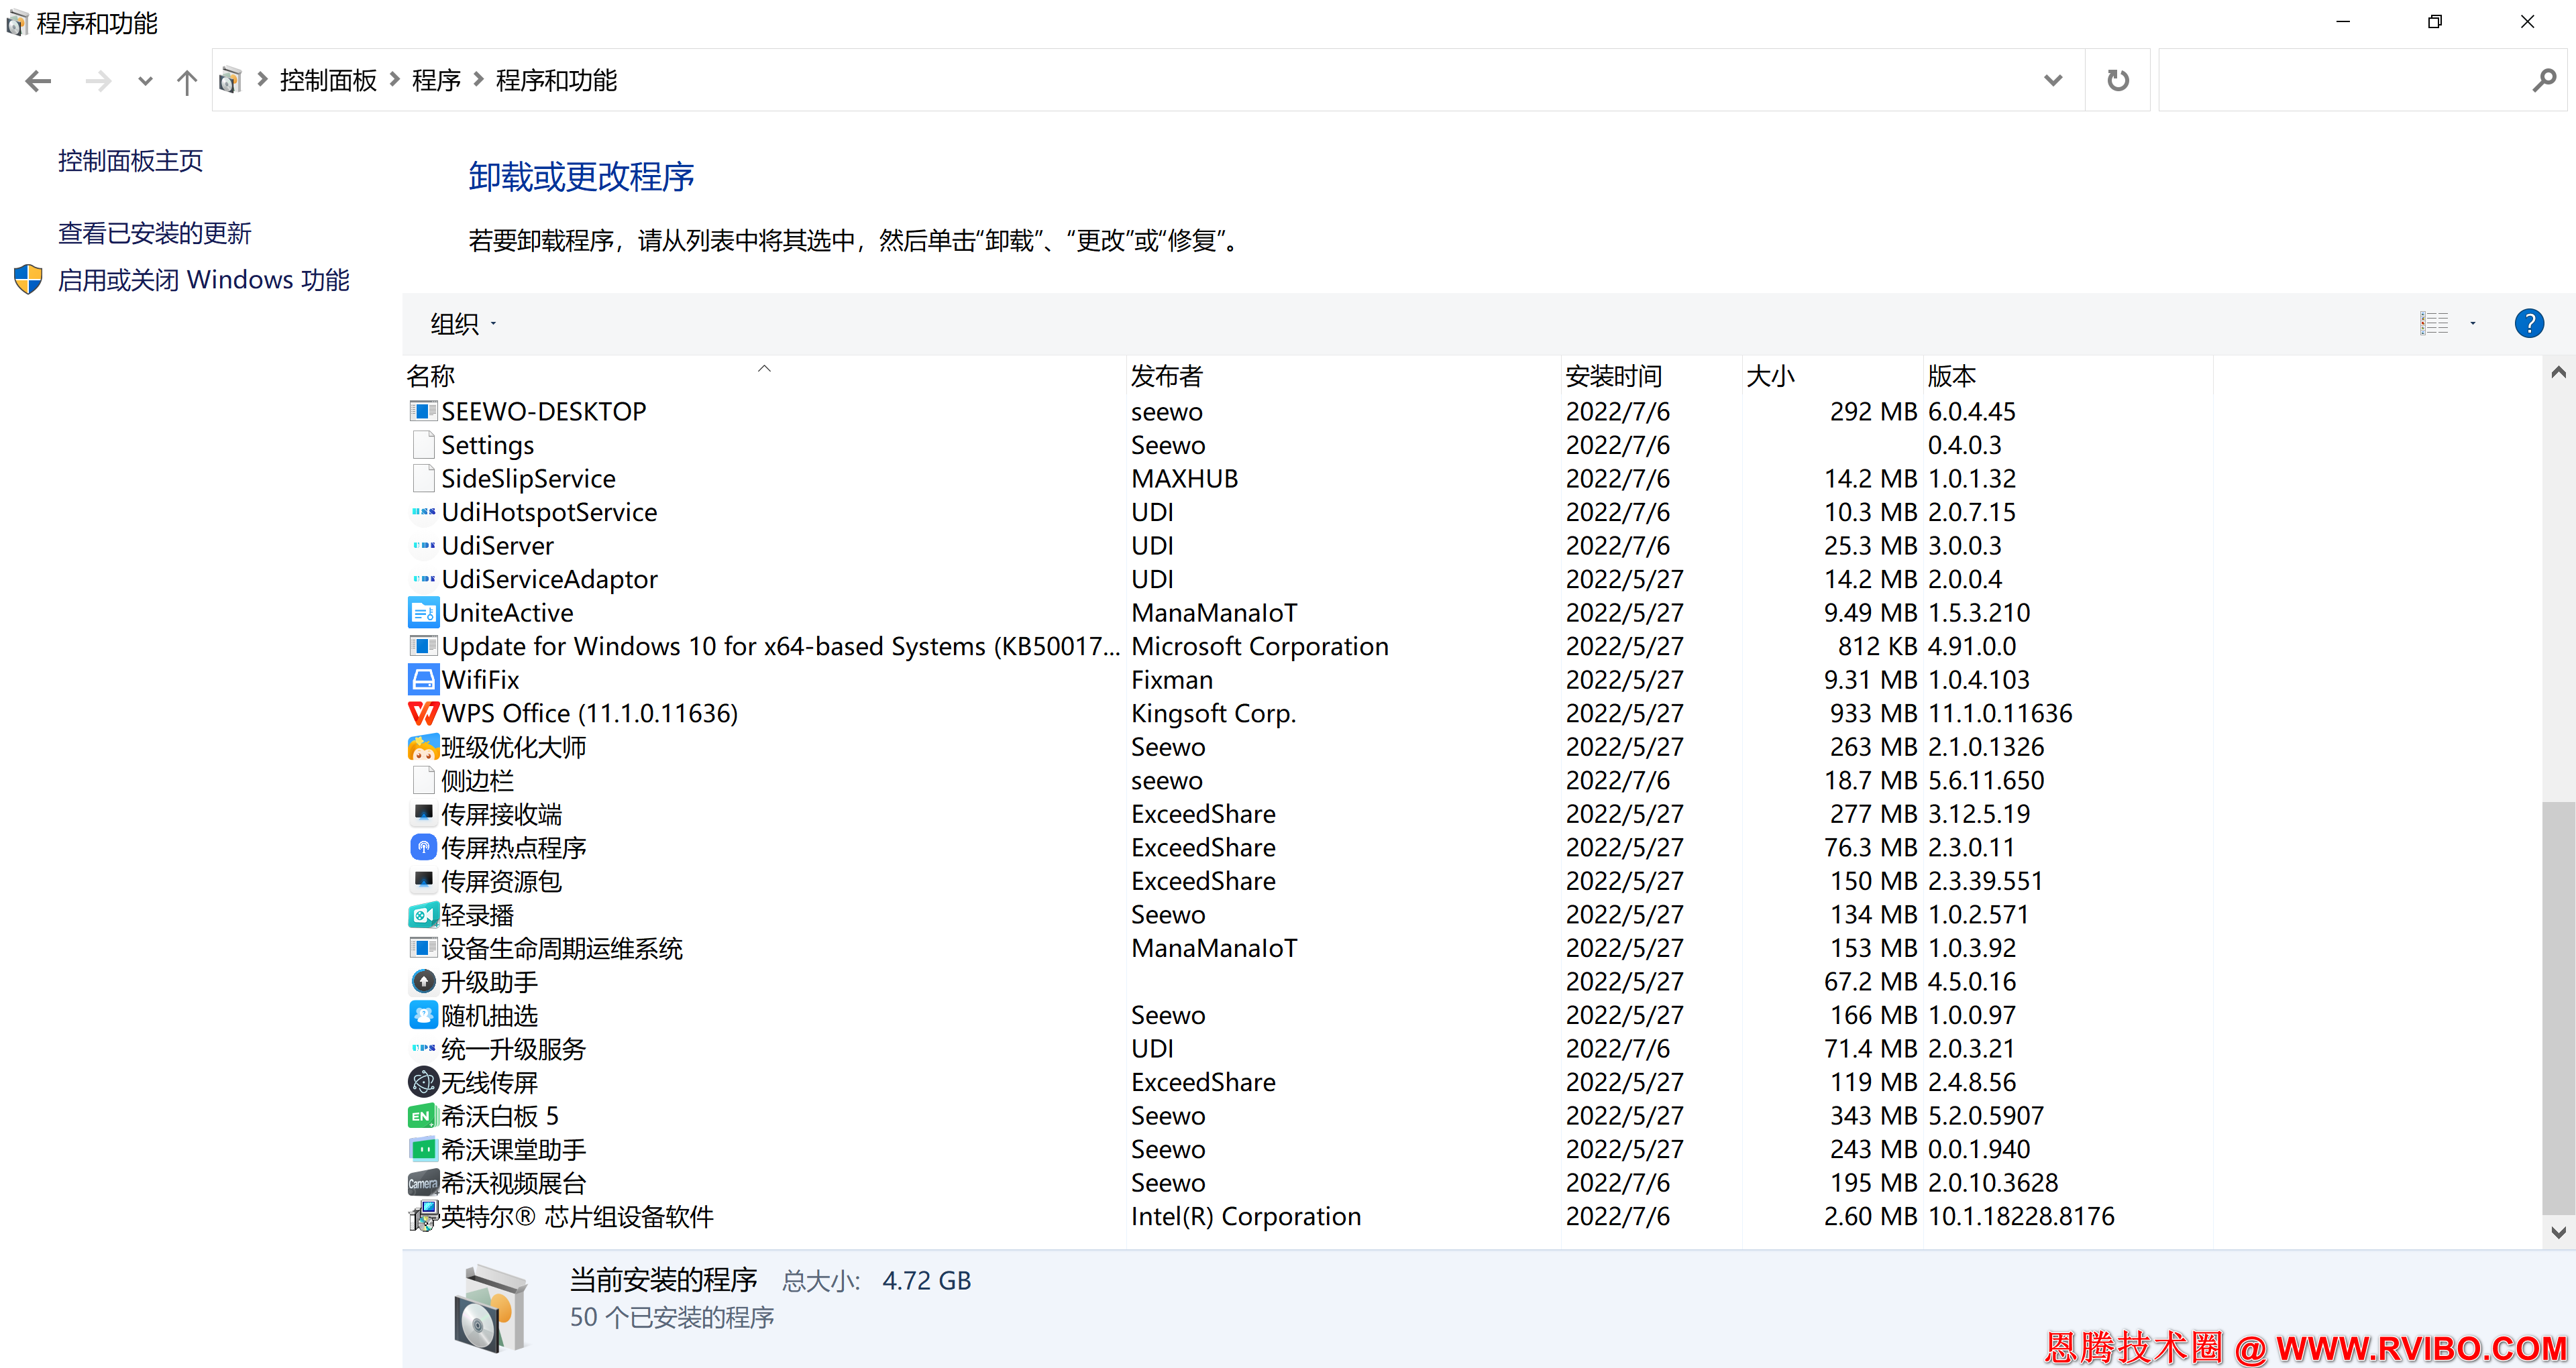The width and height of the screenshot is (2576, 1368).
Task: Click the vertical scrollbar thumb
Action: pyautogui.click(x=2558, y=1008)
